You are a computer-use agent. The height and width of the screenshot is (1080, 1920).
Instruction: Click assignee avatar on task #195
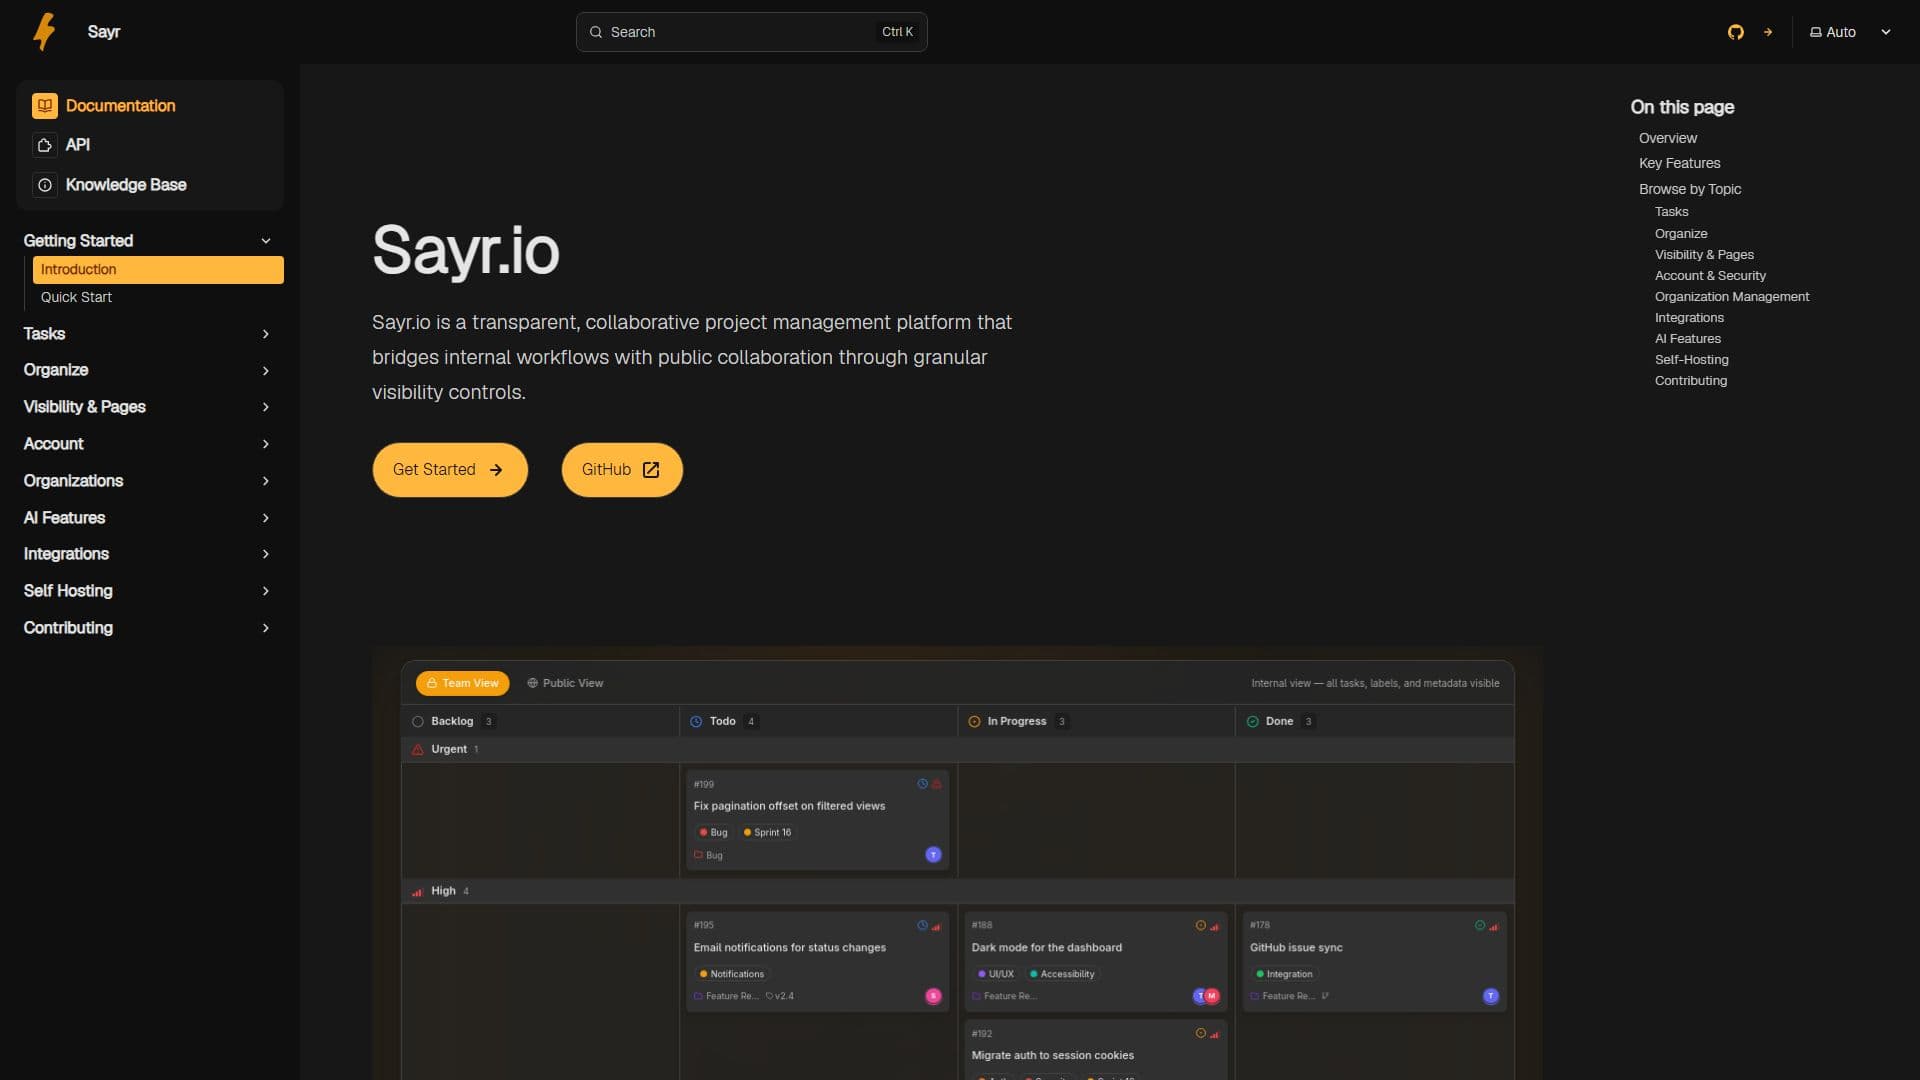pos(933,996)
